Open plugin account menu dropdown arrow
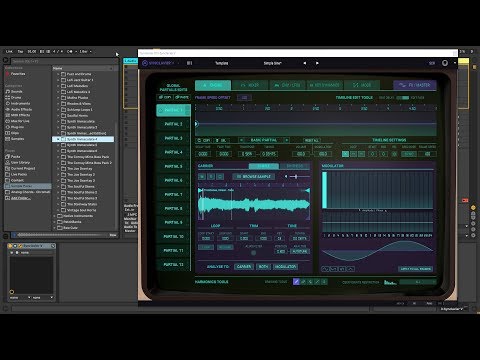 (x=455, y=63)
